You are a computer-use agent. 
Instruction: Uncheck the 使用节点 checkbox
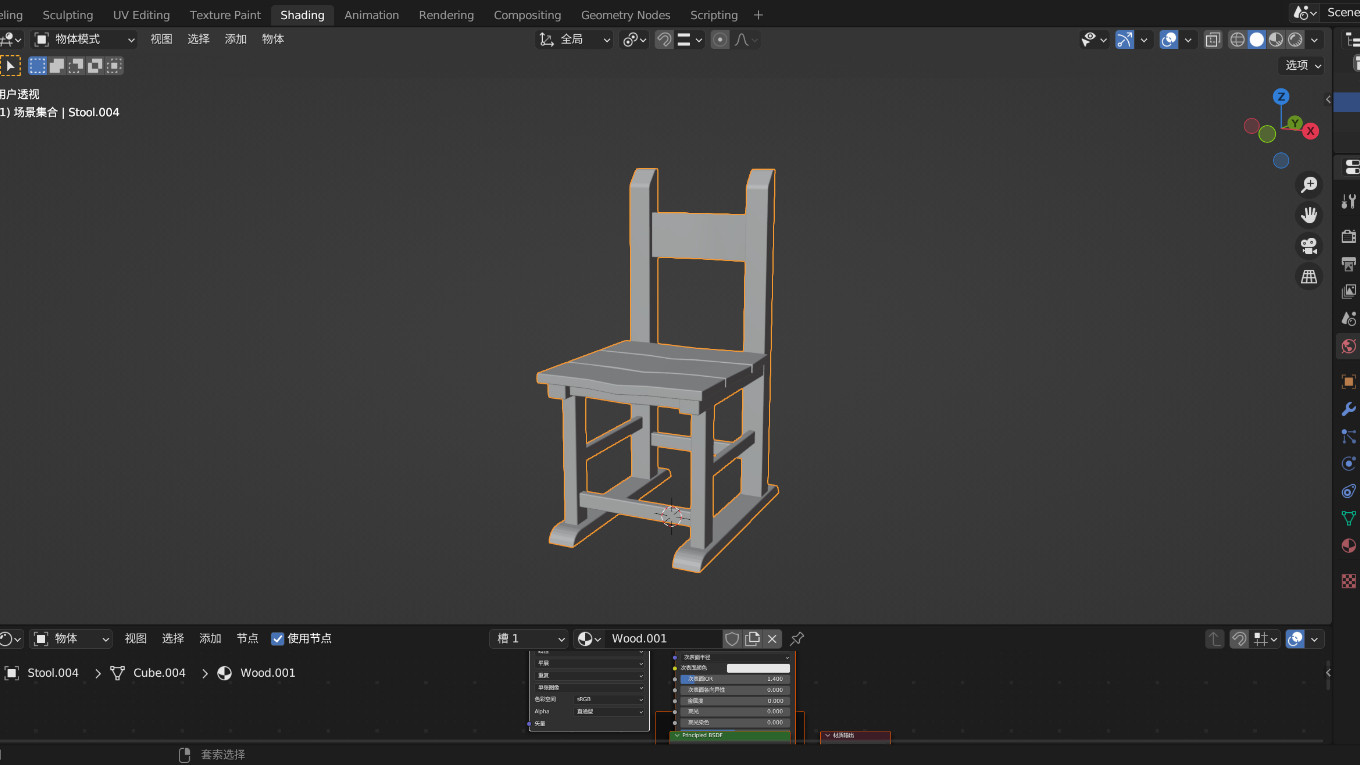click(278, 639)
